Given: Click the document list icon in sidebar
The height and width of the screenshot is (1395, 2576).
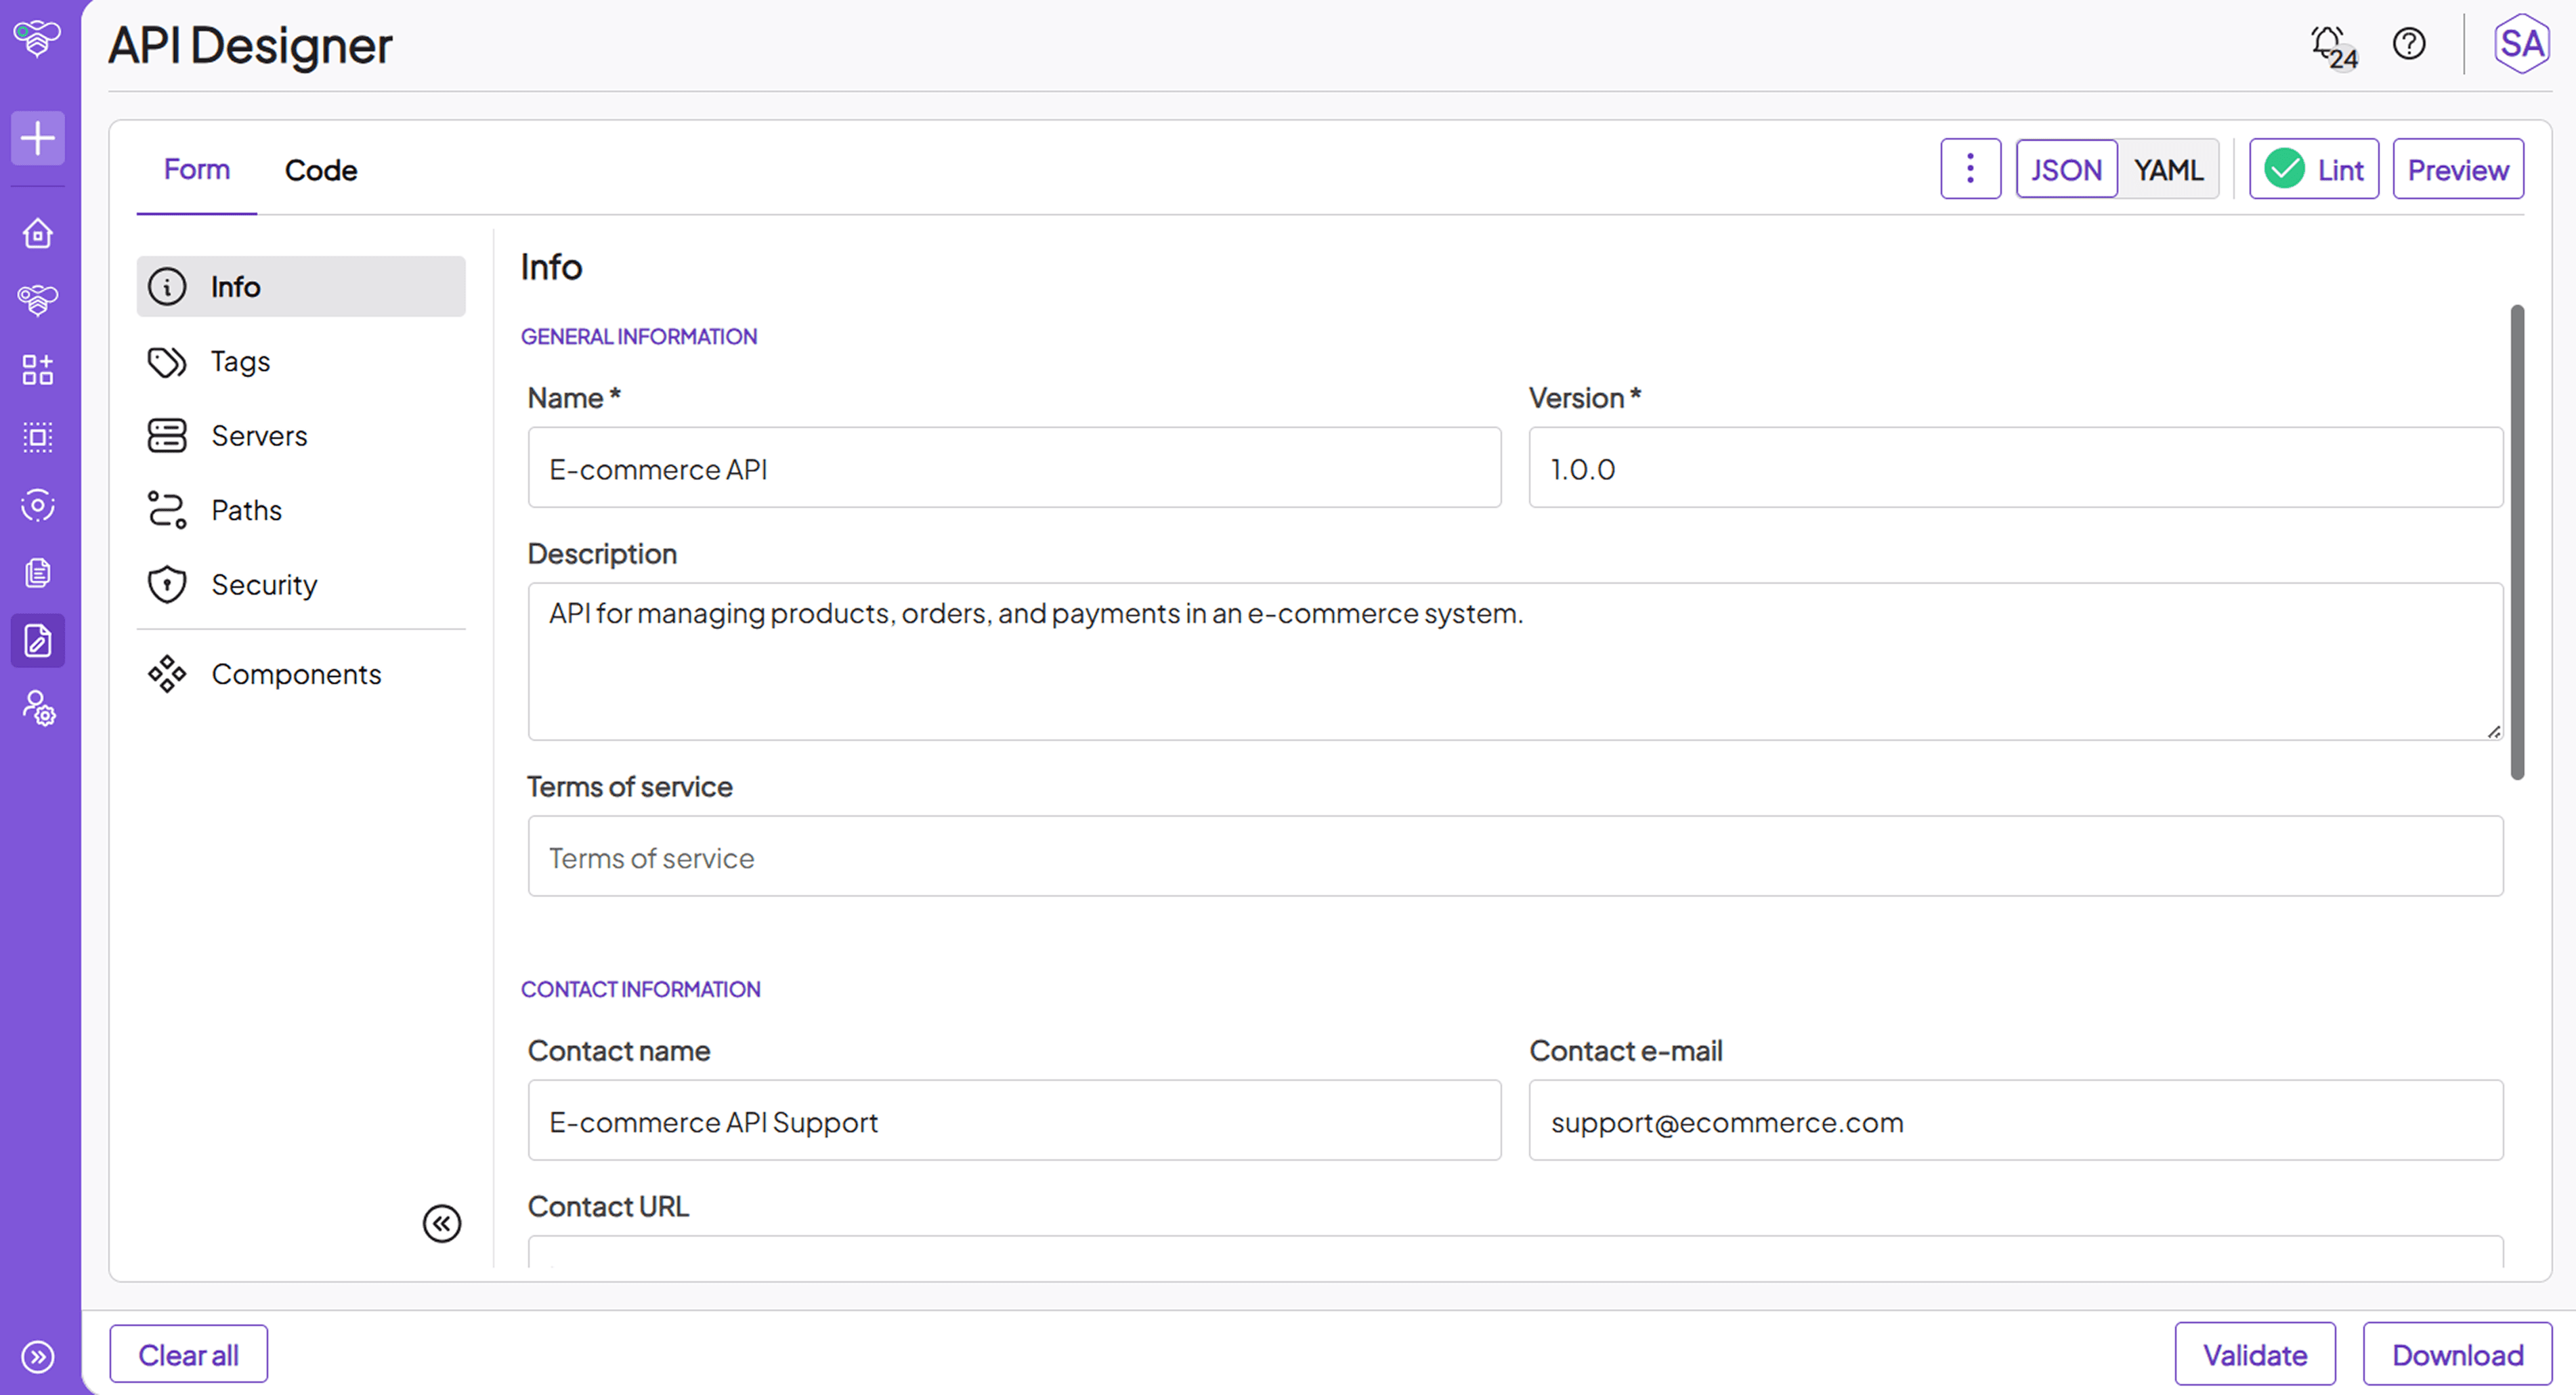Looking at the screenshot, I should coord(38,573).
